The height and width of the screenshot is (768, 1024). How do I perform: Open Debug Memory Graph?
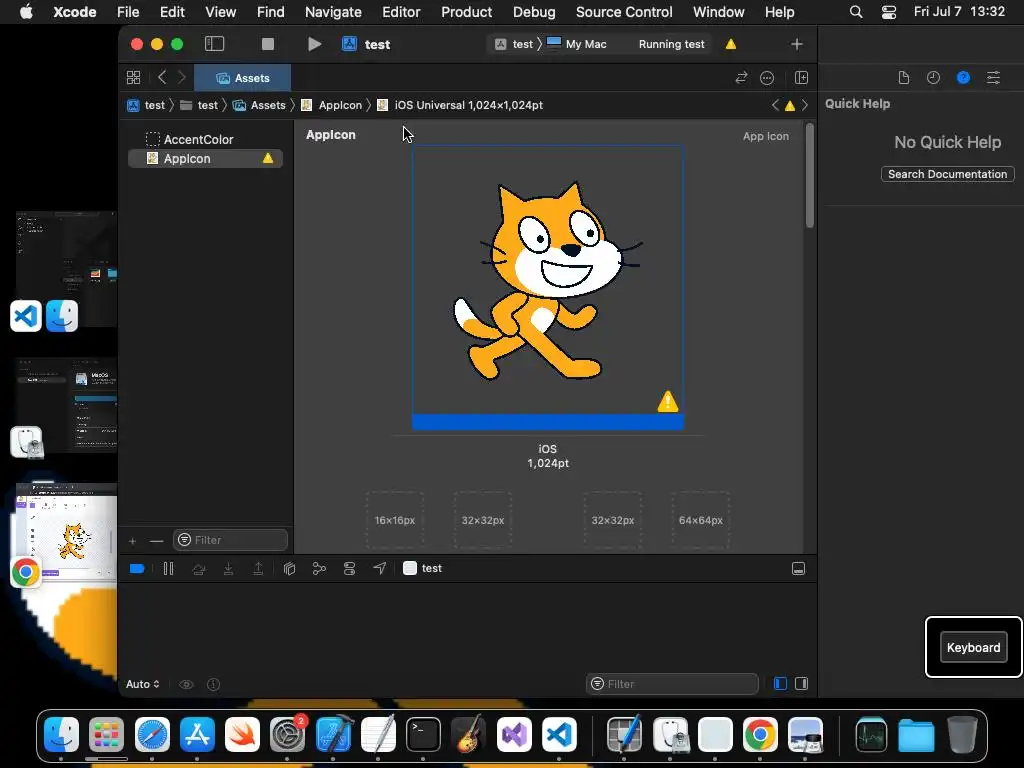click(319, 569)
